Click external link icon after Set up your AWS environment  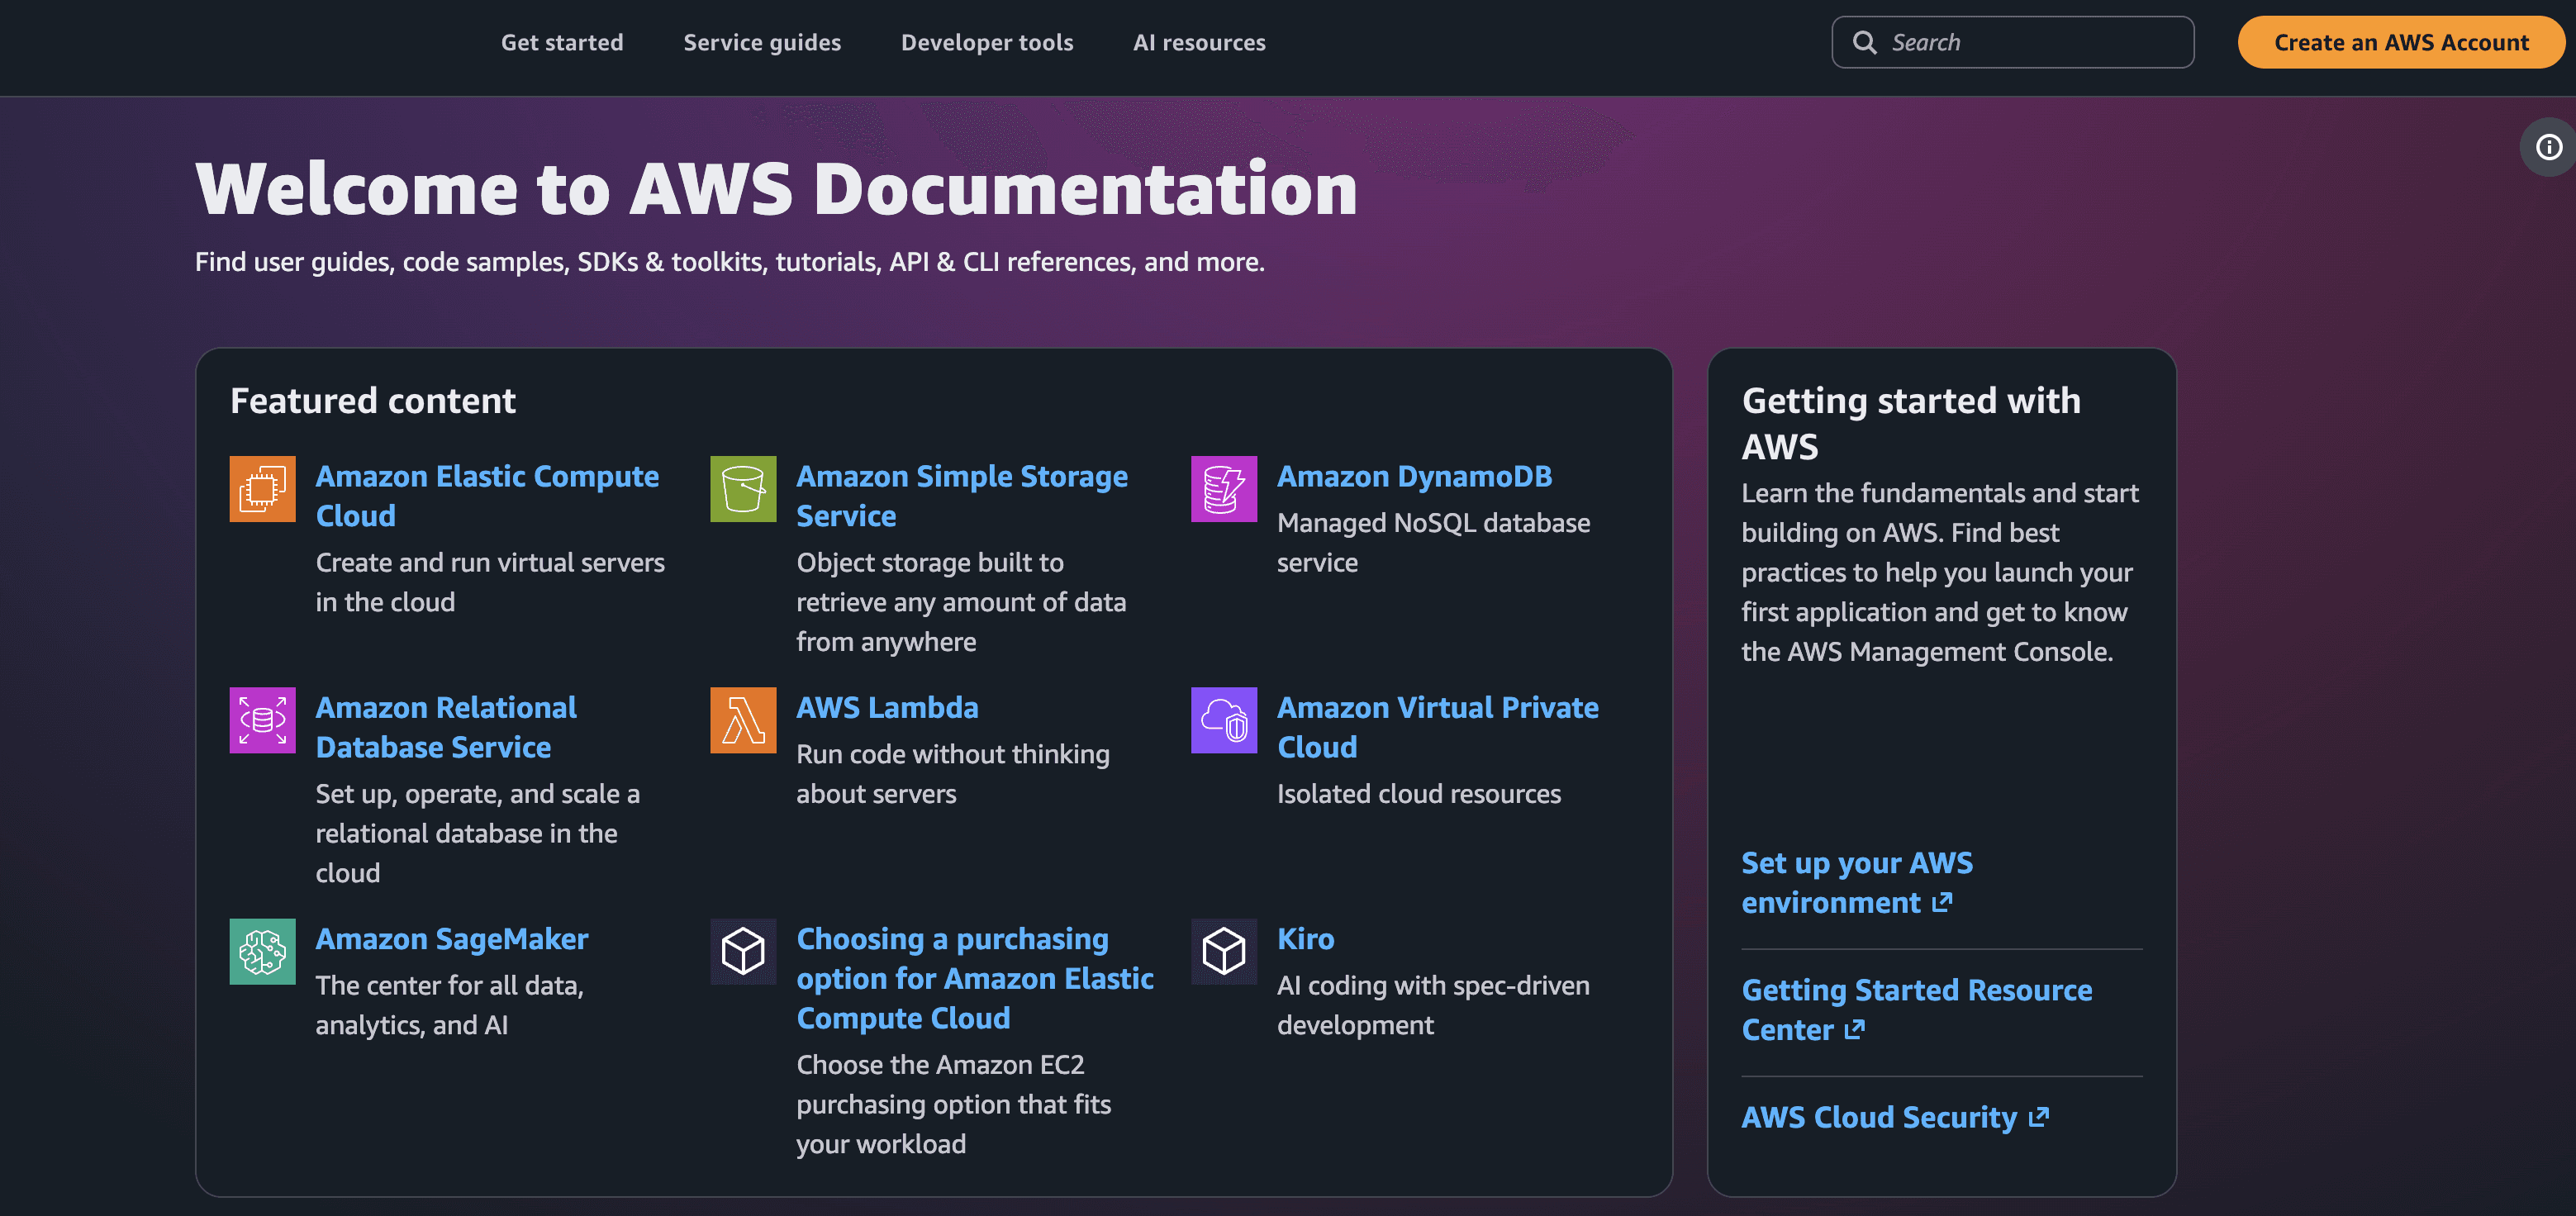coord(1942,903)
